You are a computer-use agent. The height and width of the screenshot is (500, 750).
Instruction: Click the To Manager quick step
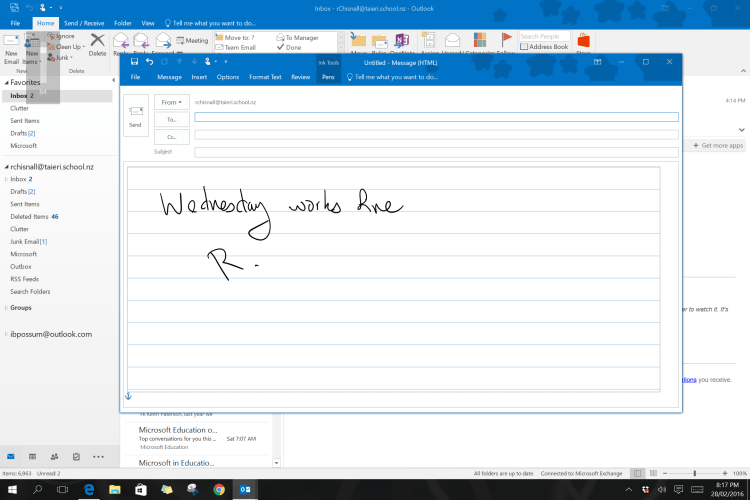point(298,37)
